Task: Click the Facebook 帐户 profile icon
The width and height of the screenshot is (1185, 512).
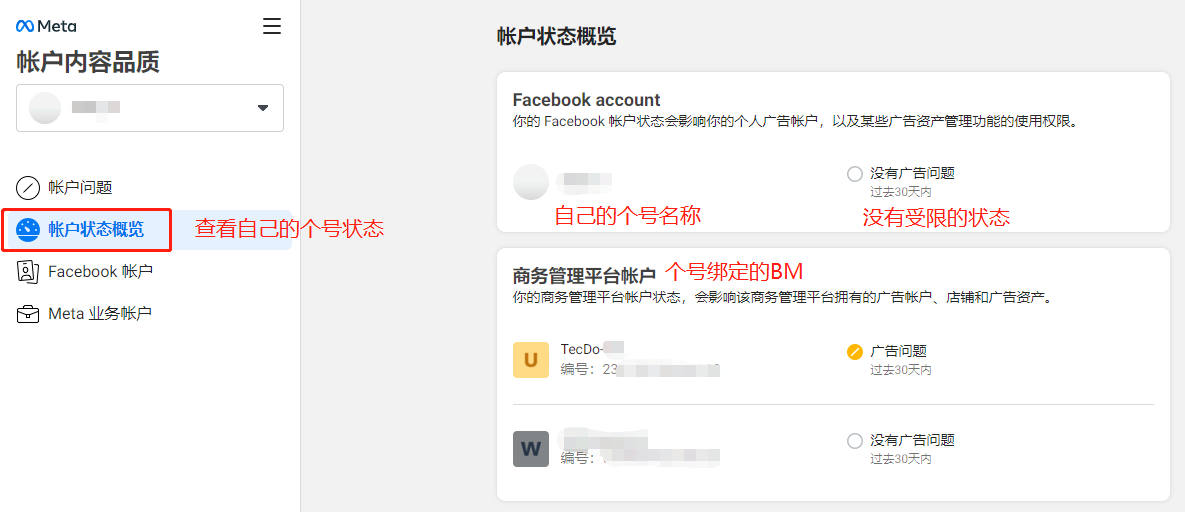Action: (28, 272)
